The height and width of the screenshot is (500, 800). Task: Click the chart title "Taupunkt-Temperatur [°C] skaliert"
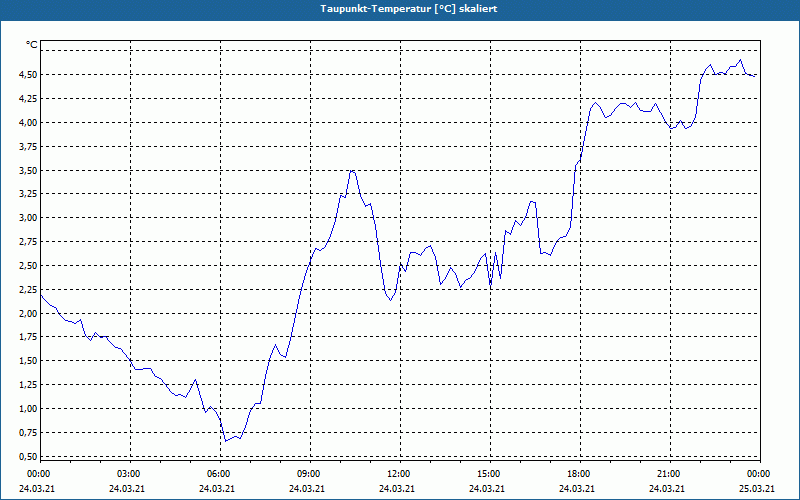[x=409, y=9]
